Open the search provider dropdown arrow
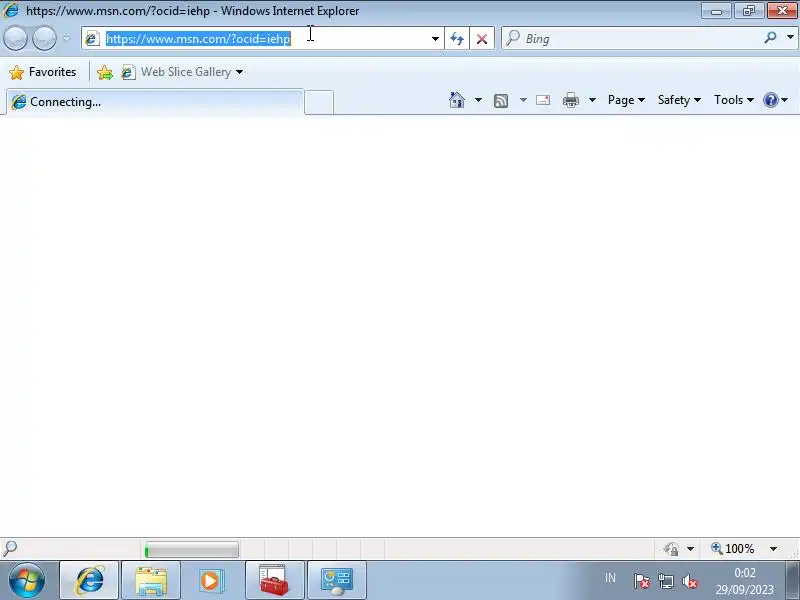Screen dimensions: 800x600 click(x=790, y=37)
